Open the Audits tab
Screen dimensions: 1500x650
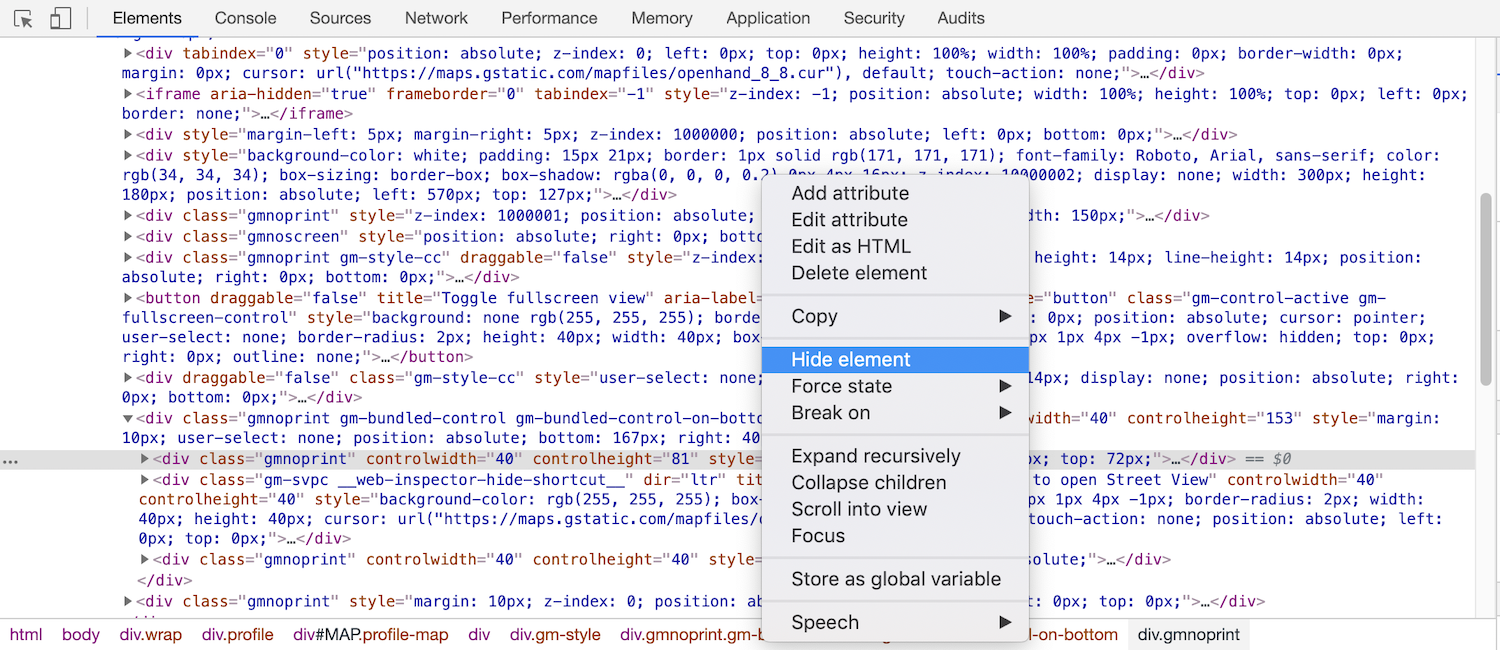(x=961, y=18)
